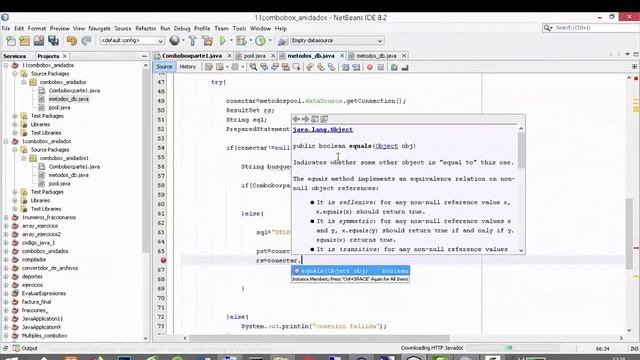This screenshot has width=640, height=360.
Task: Select the factura_final project
Action: point(36,302)
